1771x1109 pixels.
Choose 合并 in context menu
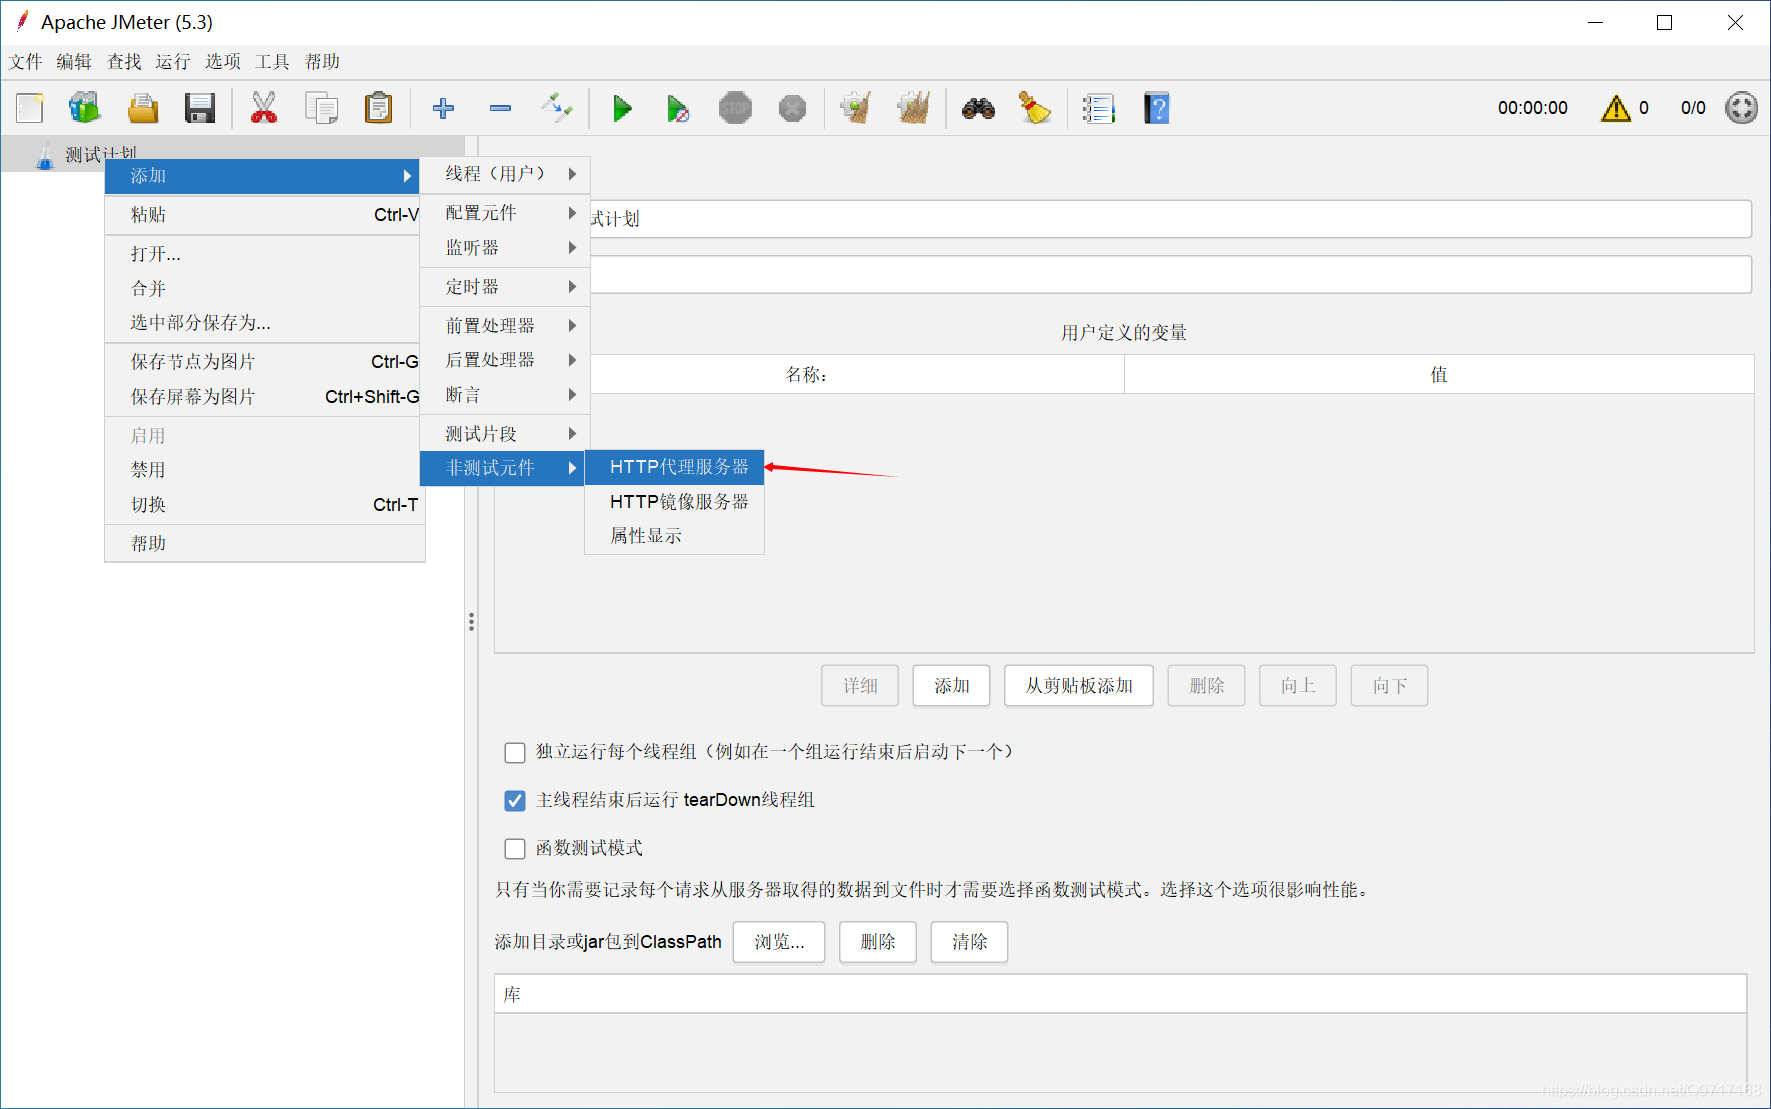click(x=262, y=289)
